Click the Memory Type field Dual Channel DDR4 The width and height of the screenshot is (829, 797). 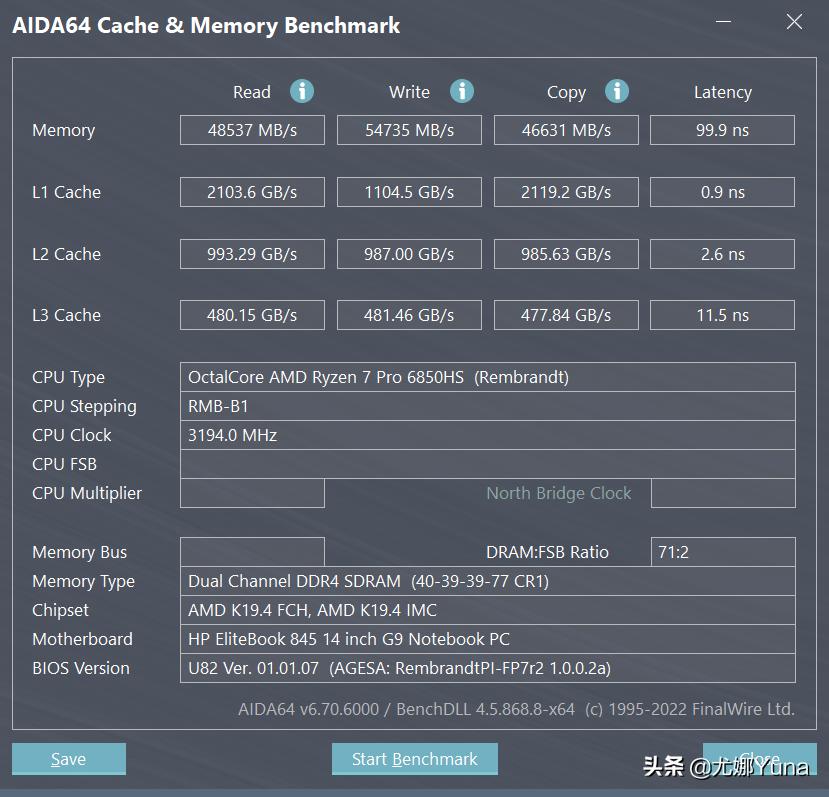[x=487, y=581]
